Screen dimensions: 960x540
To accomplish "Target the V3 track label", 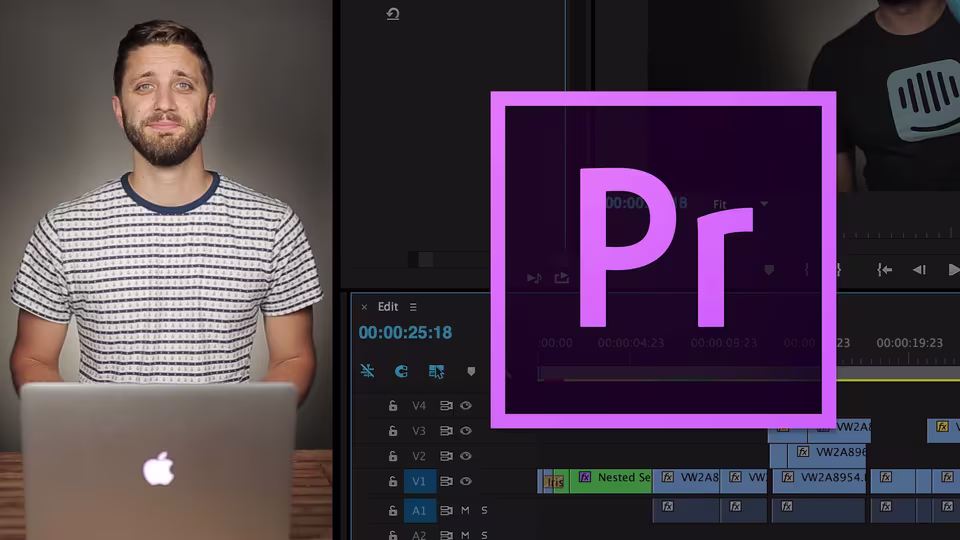I will coord(419,431).
